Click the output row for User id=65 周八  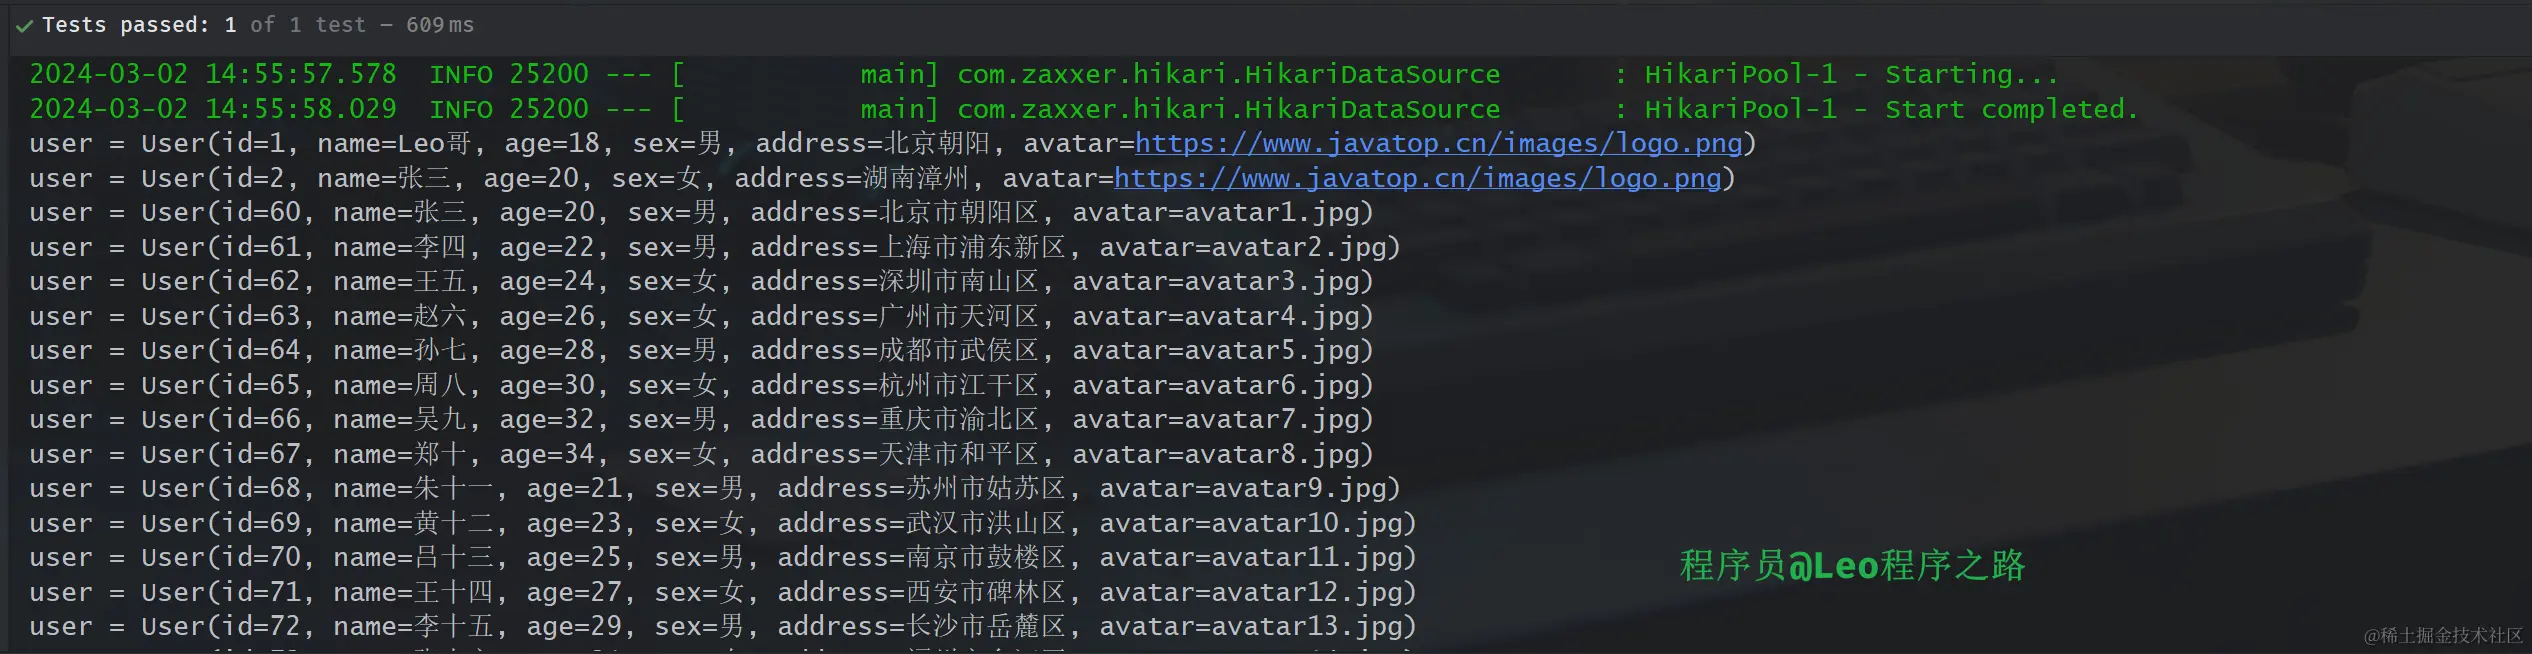[701, 386]
